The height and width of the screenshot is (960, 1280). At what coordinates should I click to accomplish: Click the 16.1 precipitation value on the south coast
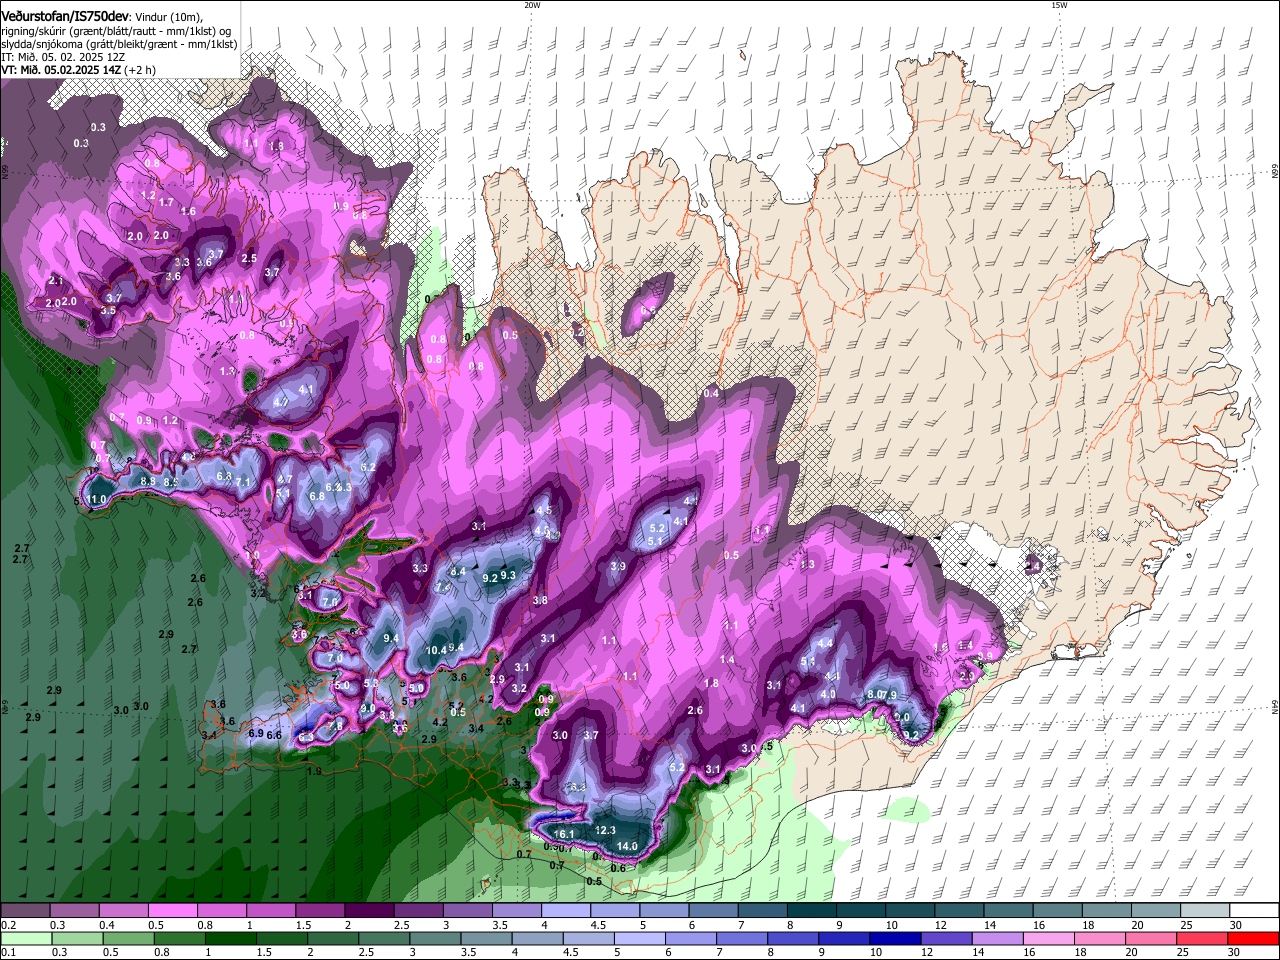click(564, 834)
